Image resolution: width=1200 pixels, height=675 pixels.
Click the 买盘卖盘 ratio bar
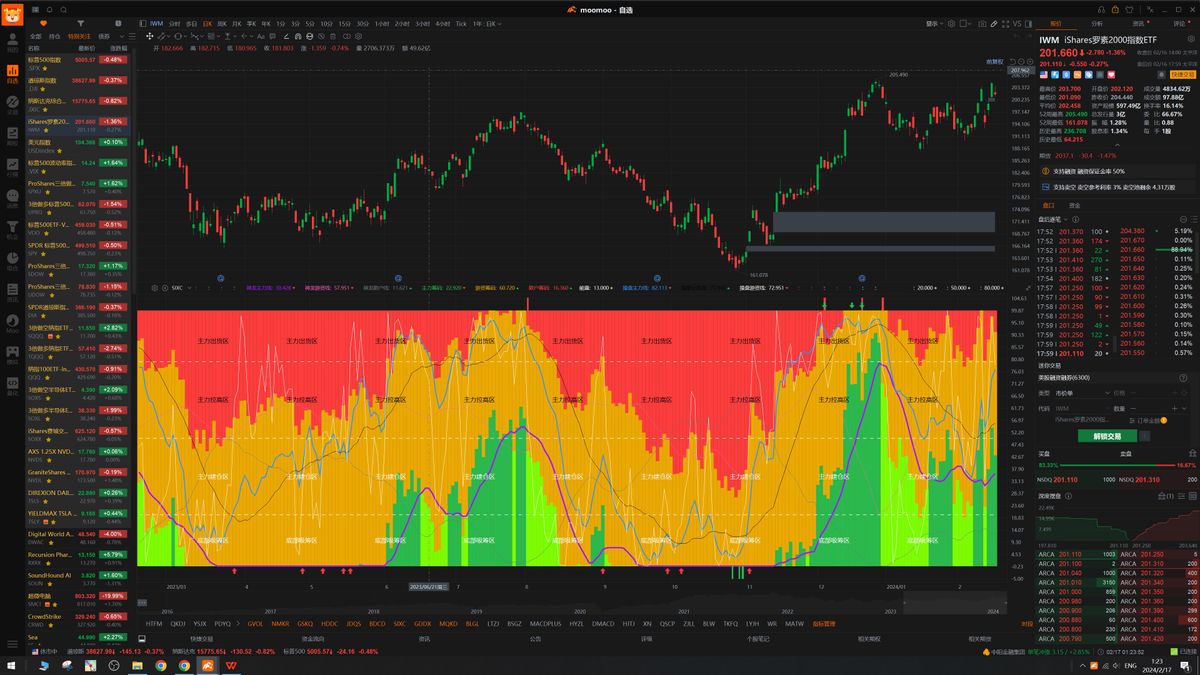(1116, 465)
